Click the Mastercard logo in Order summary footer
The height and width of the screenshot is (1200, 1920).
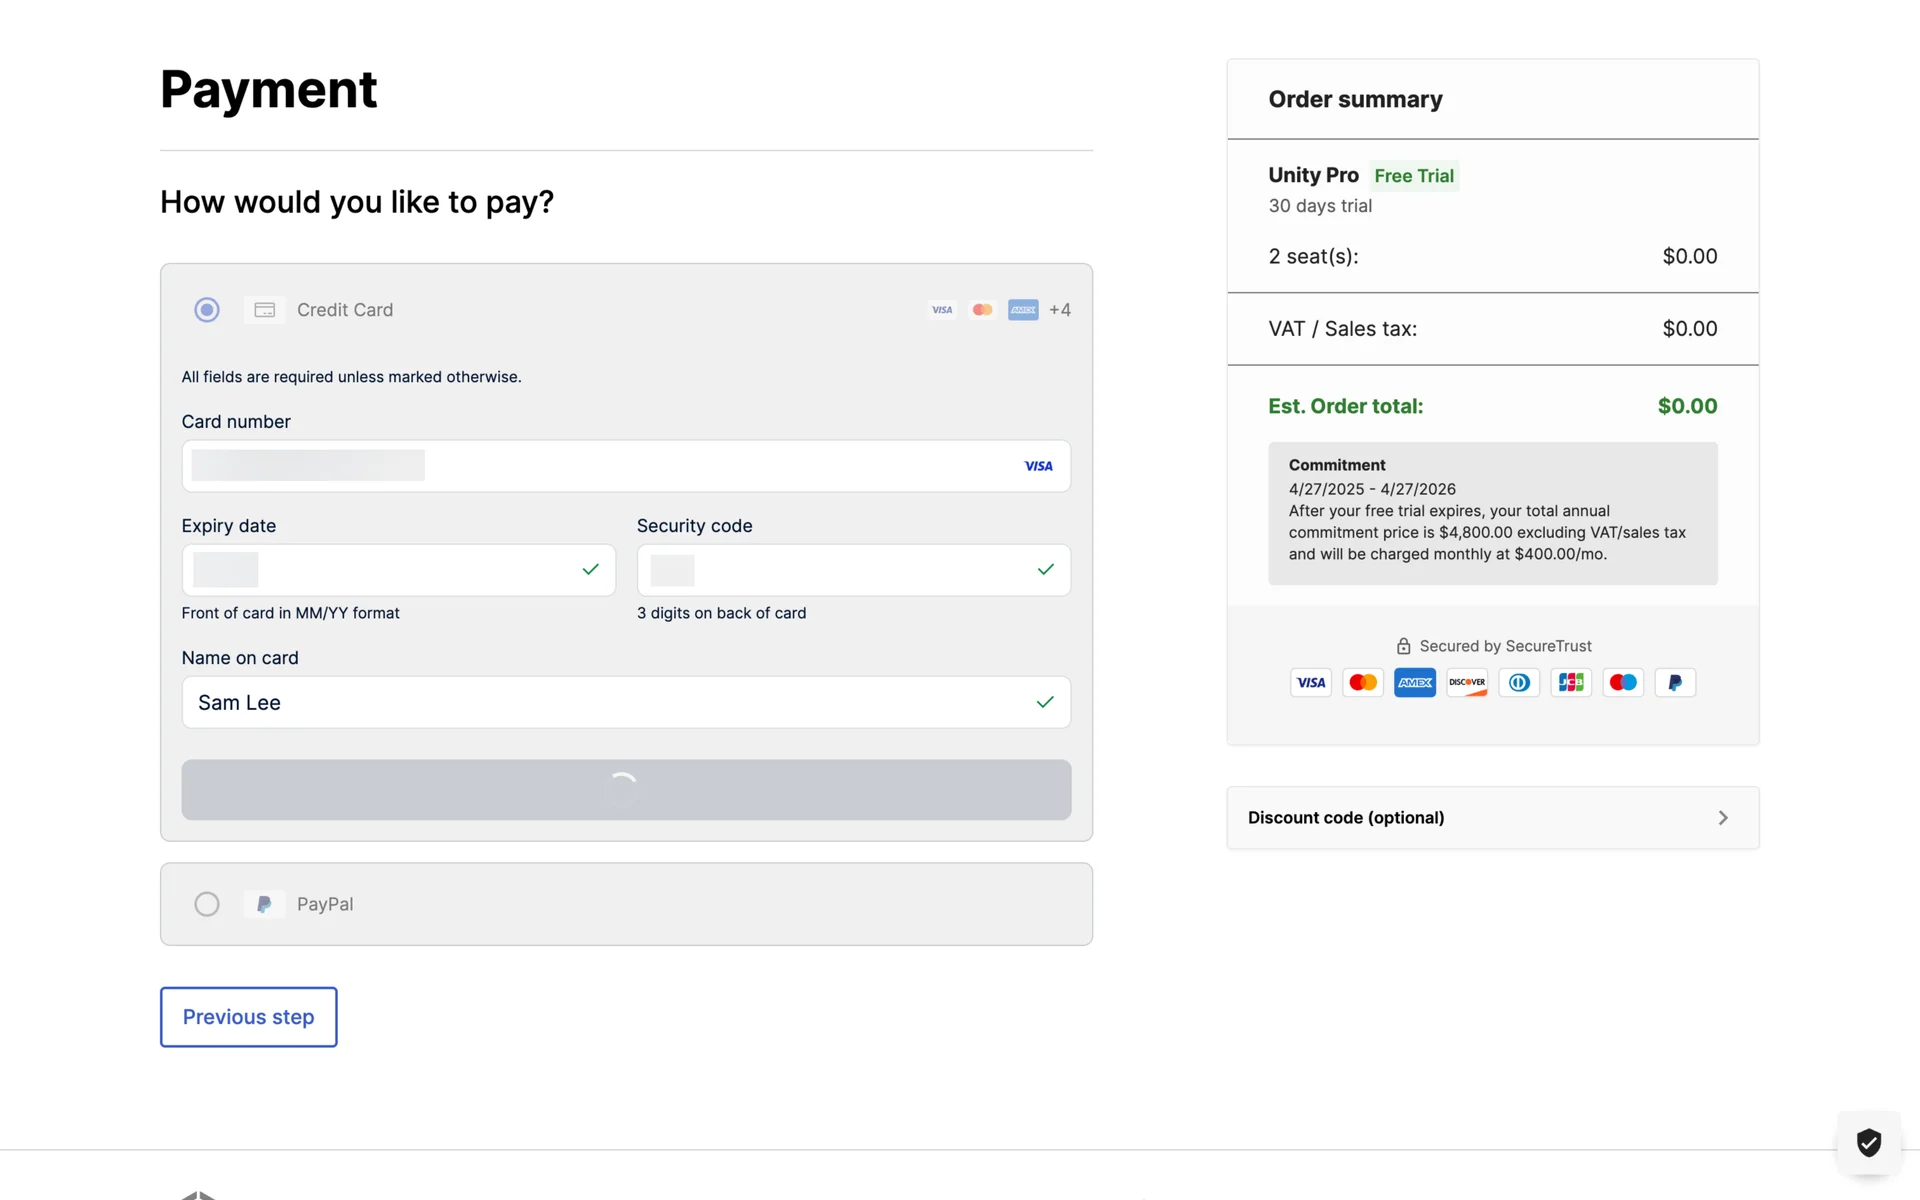point(1362,683)
